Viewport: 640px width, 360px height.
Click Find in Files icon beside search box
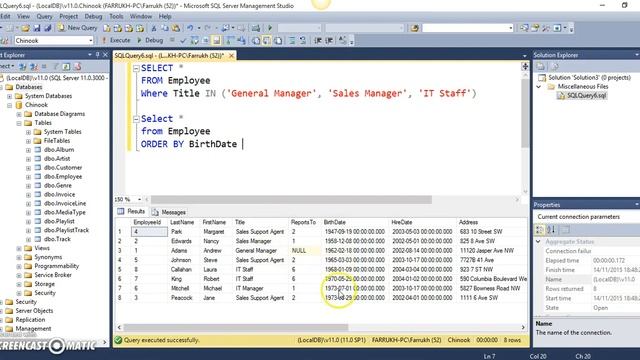pyautogui.click(x=415, y=28)
